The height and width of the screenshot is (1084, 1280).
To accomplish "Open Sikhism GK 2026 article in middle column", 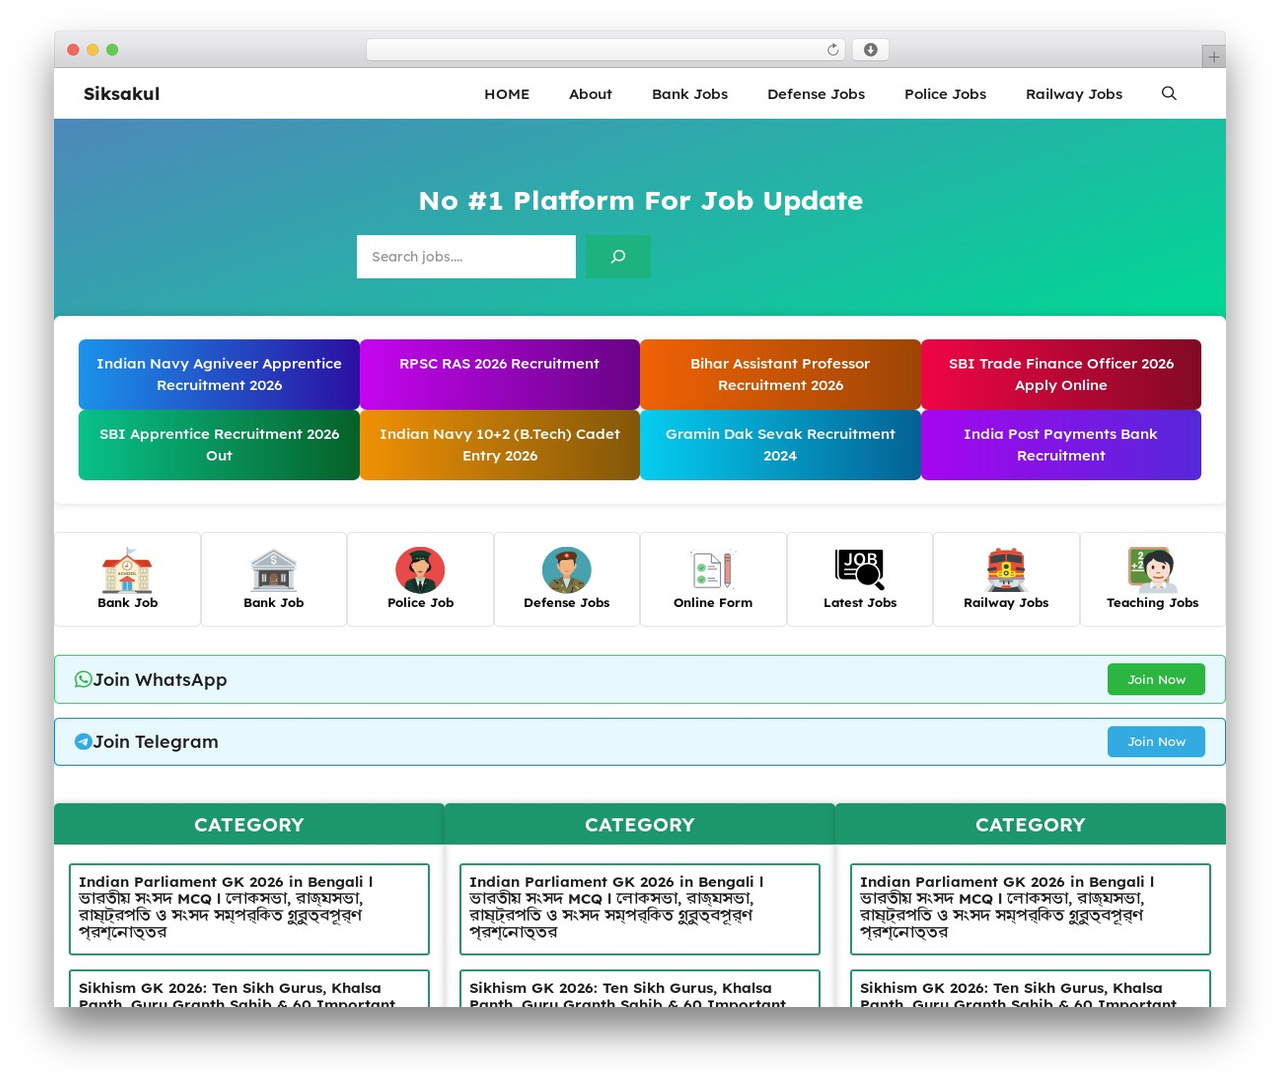I will pos(640,989).
